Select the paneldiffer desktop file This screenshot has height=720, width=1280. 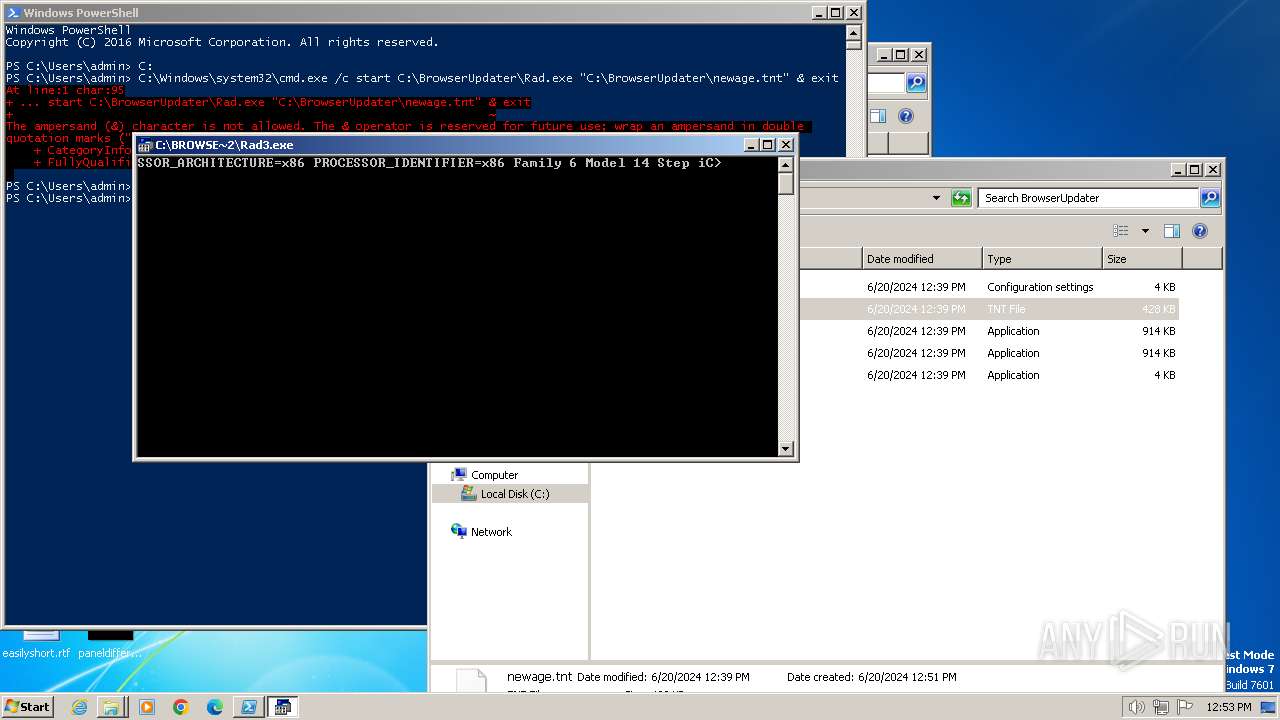tap(110, 644)
